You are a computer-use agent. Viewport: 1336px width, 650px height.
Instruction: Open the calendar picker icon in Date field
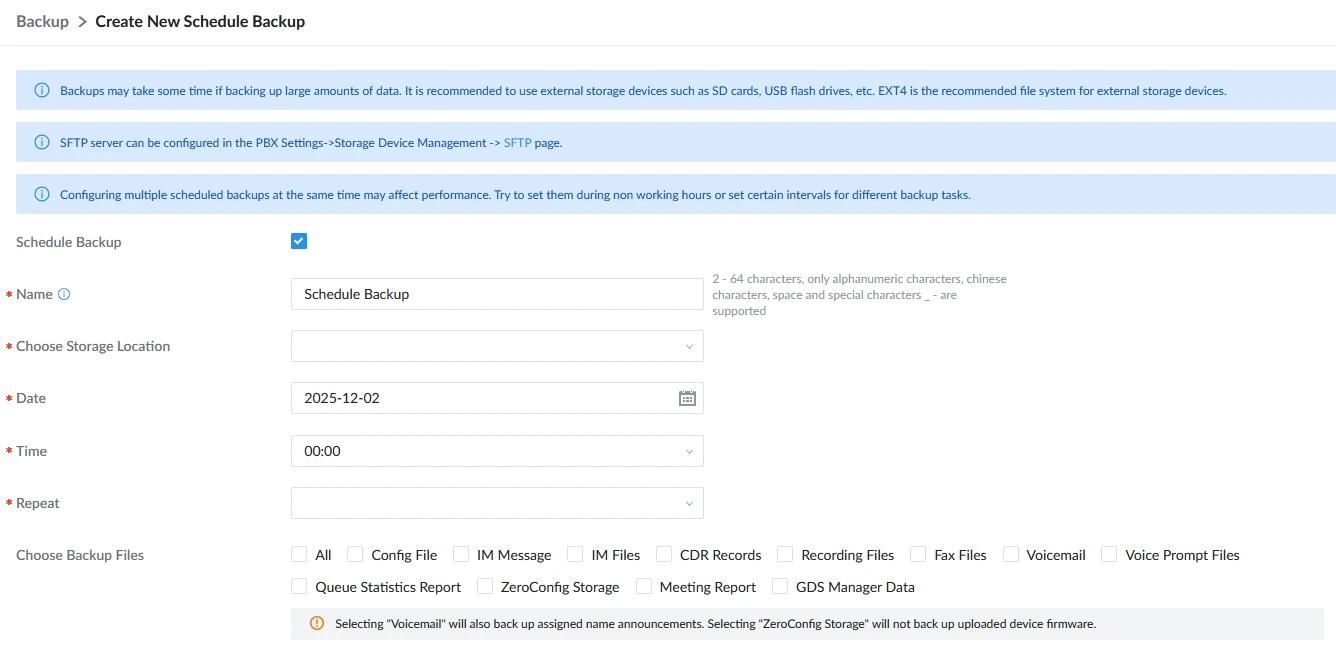pos(687,398)
